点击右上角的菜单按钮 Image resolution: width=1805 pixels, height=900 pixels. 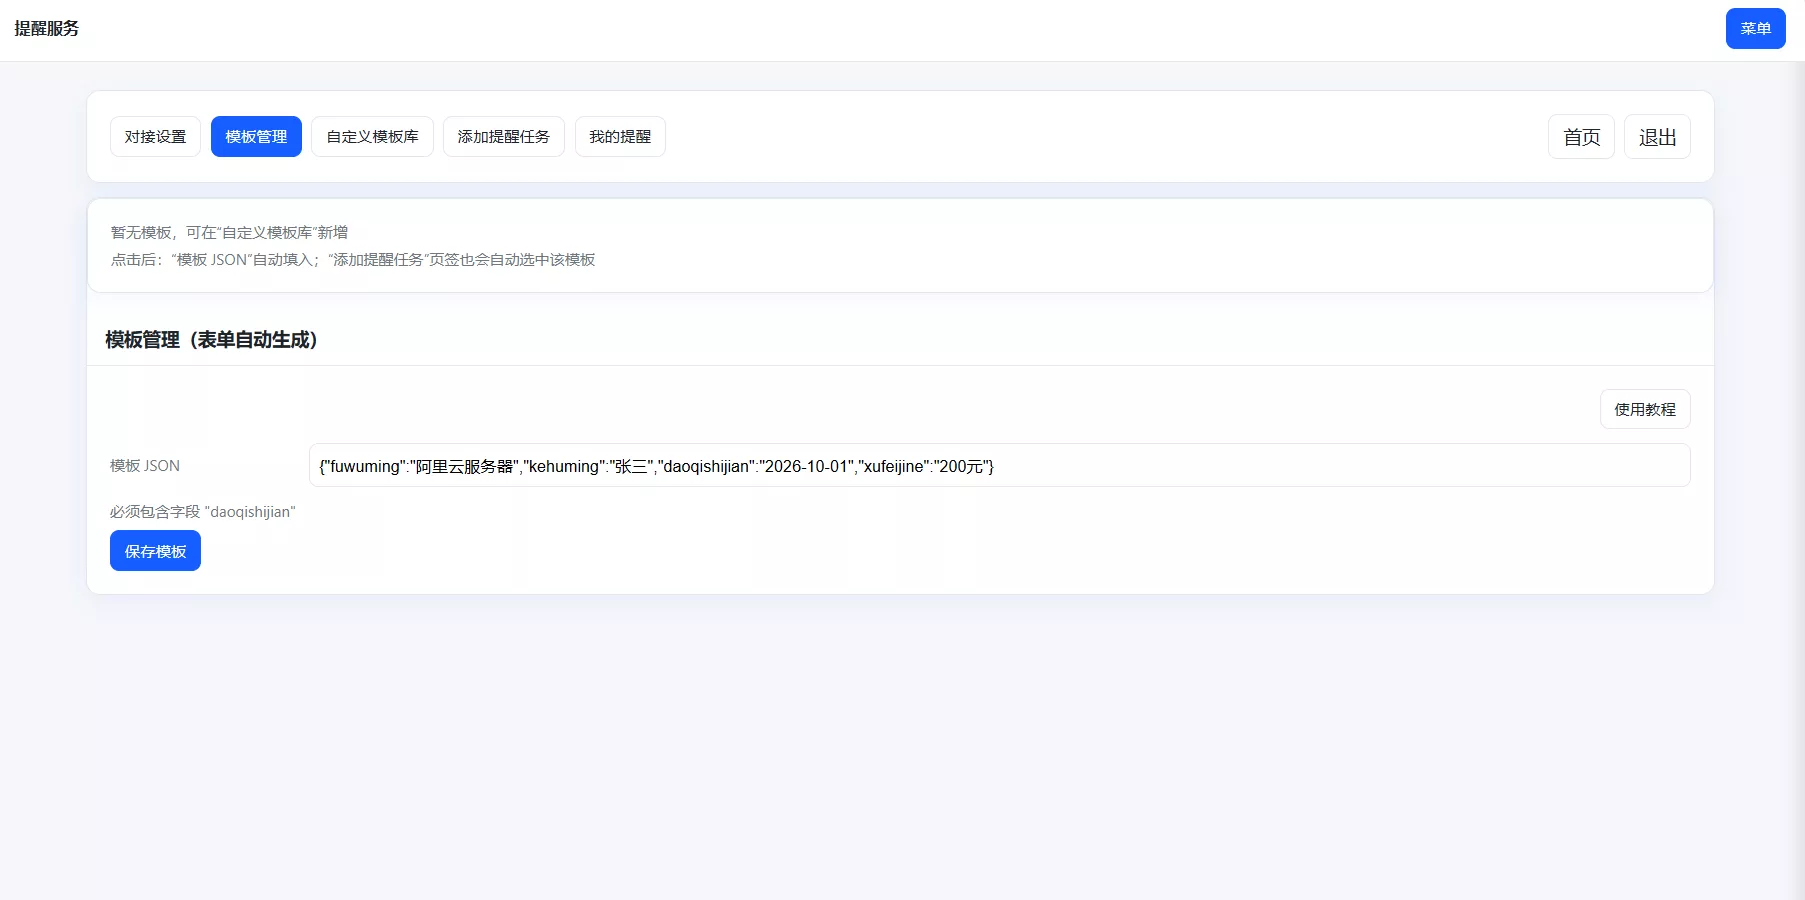[x=1755, y=28]
